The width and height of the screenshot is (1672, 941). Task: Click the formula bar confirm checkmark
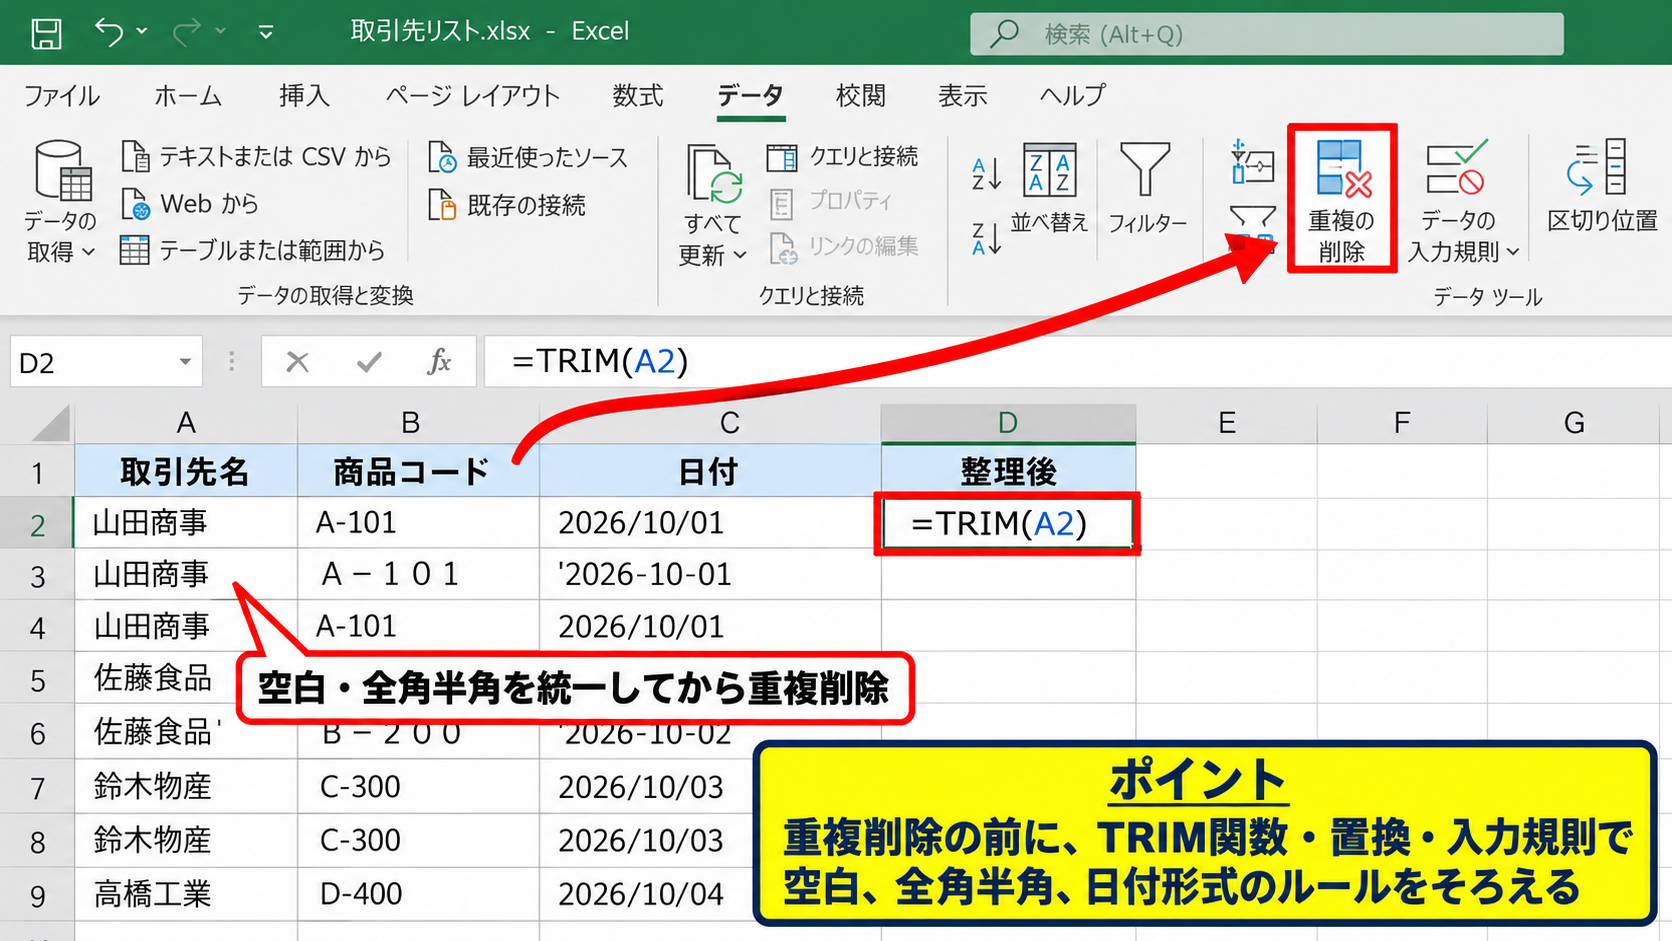[x=369, y=362]
